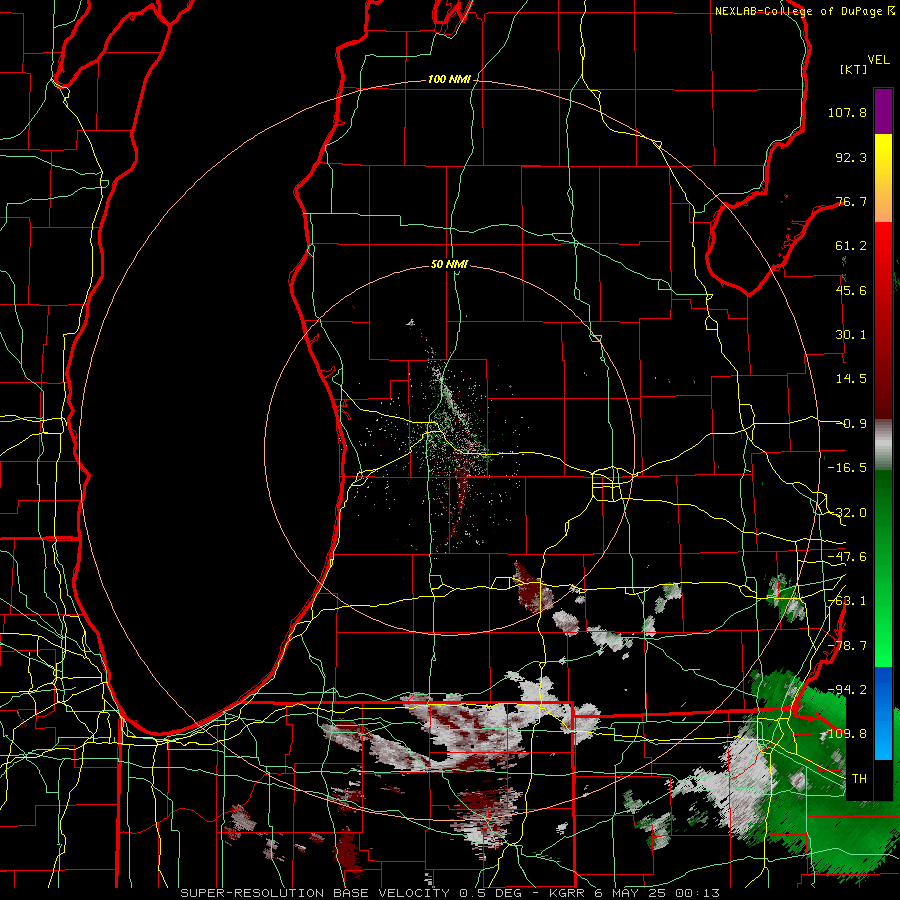Screen dimensions: 900x900
Task: Click the -78.7 legend value
Action: [x=847, y=646]
